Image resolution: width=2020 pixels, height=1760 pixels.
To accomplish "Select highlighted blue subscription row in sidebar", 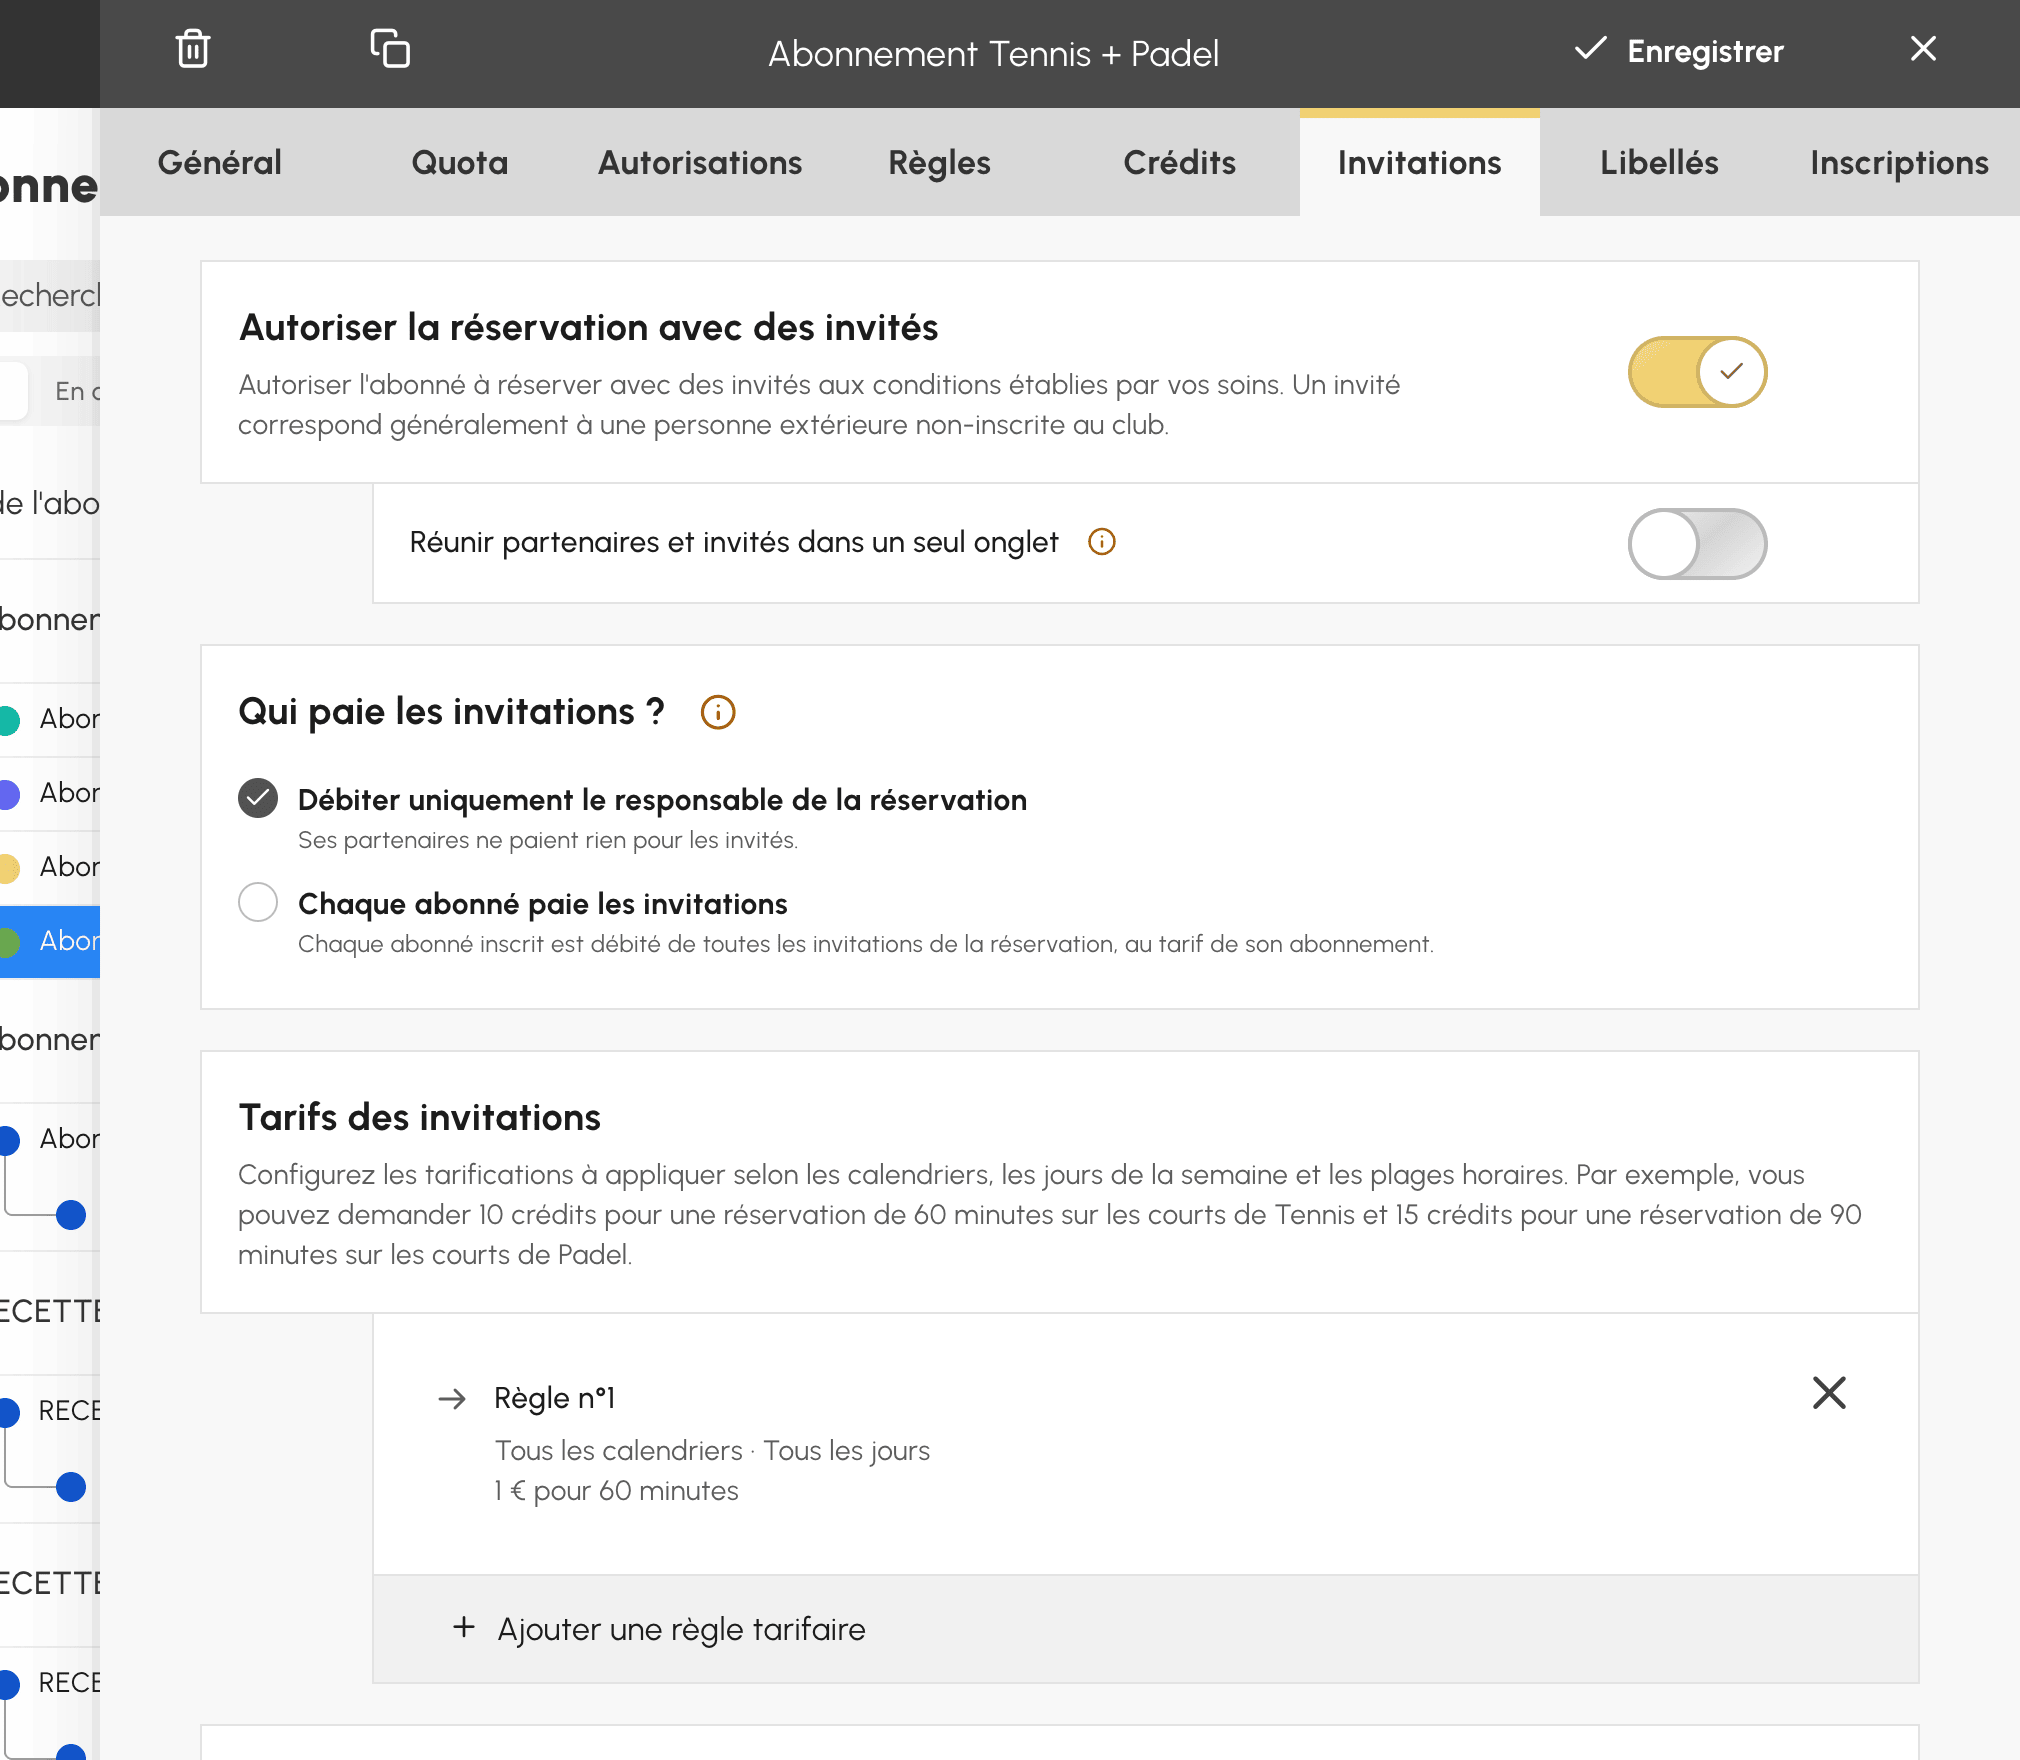I will point(50,941).
